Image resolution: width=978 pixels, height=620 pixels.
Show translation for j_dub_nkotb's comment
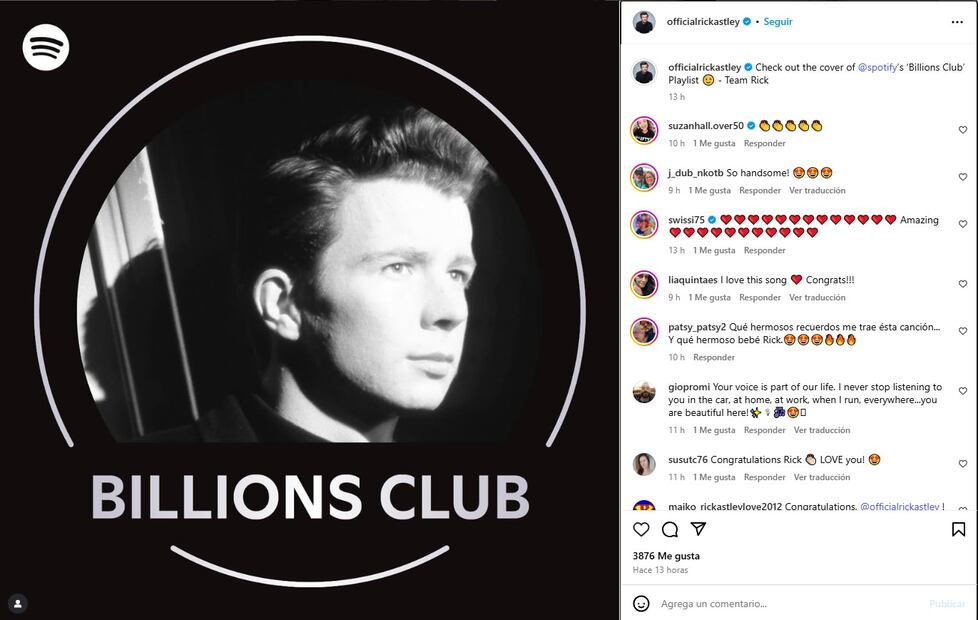tap(817, 190)
